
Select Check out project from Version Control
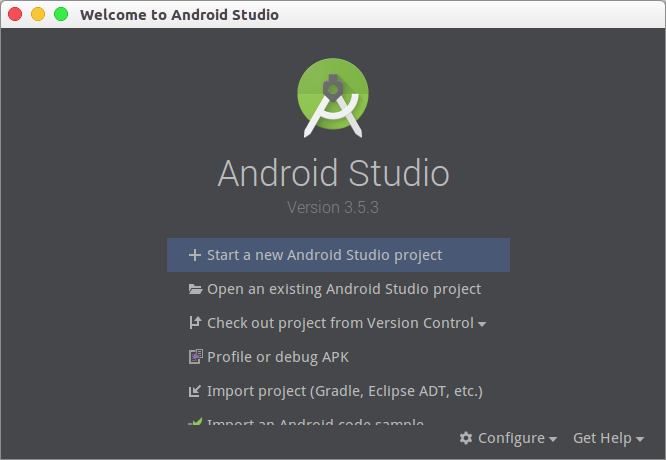pyautogui.click(x=338, y=323)
